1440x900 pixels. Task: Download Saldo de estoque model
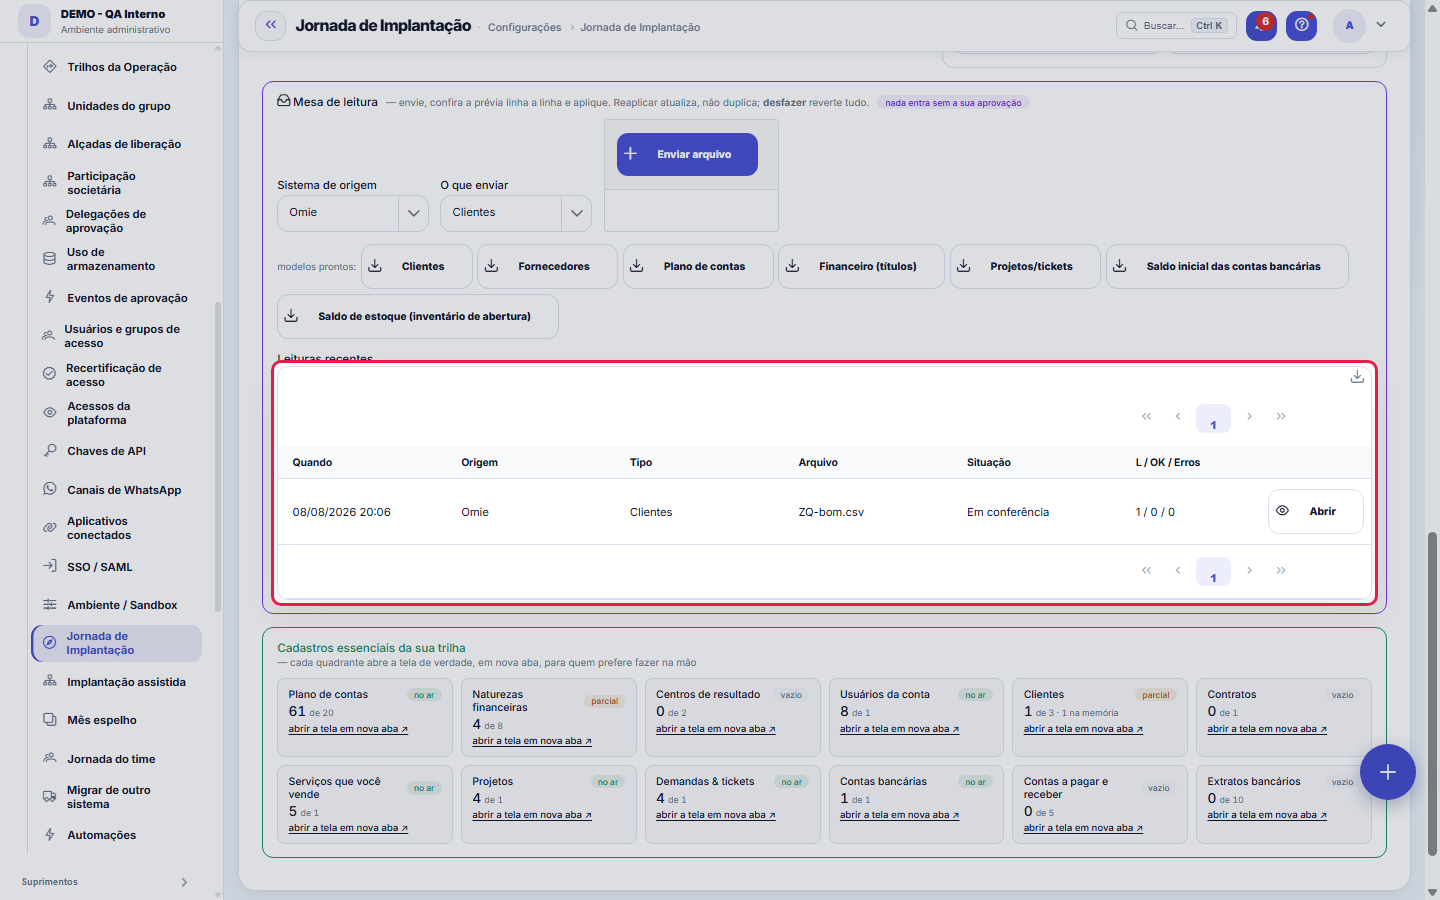coord(418,317)
